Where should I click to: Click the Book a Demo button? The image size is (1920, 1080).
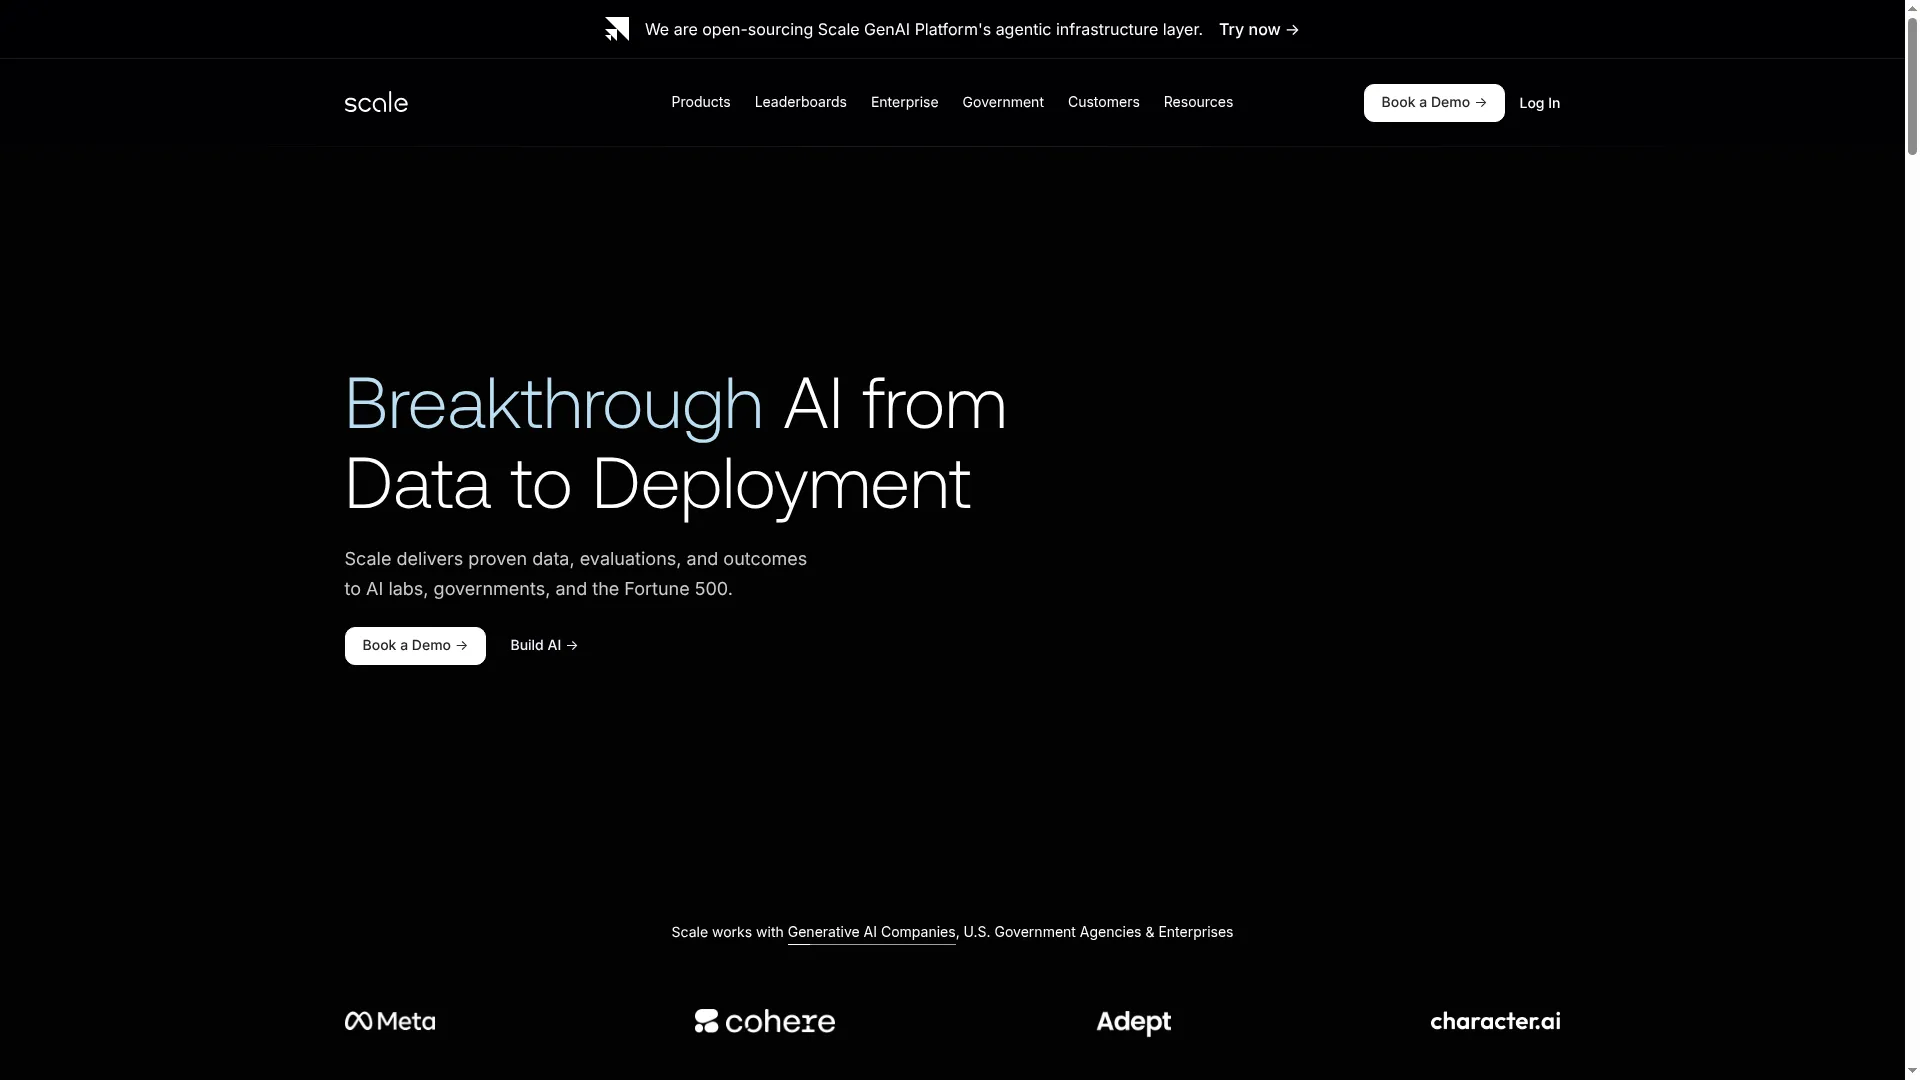tap(1434, 102)
